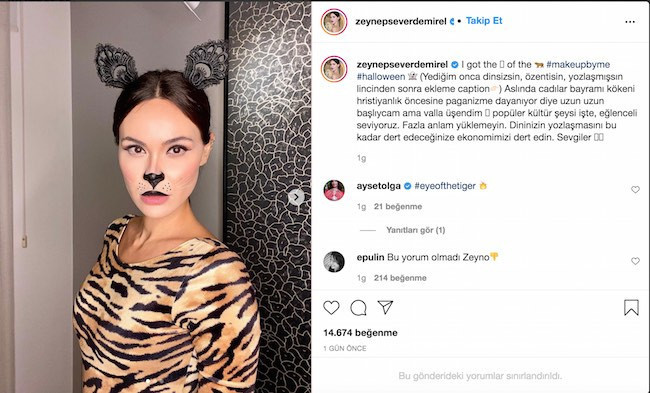Open aysetolga username link
This screenshot has height=393, width=650.
click(378, 186)
